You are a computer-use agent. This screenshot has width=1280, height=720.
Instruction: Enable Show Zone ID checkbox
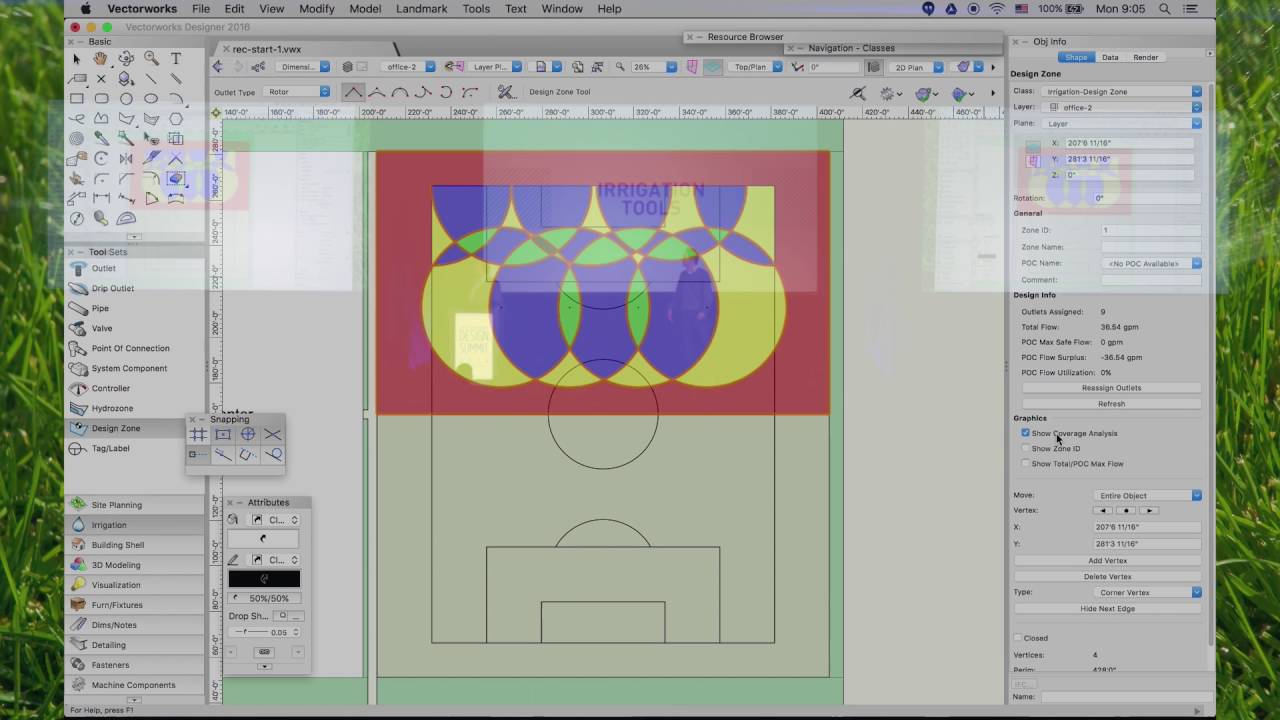1025,448
